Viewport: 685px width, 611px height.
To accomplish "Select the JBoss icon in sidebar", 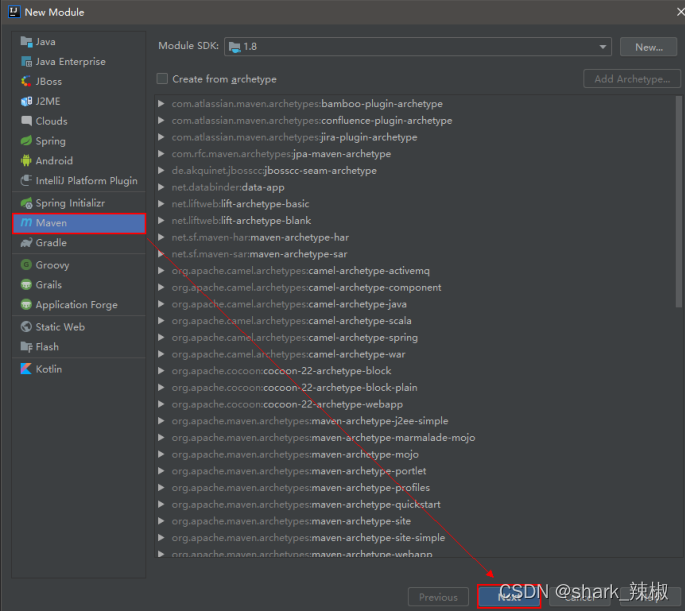I will [x=27, y=81].
